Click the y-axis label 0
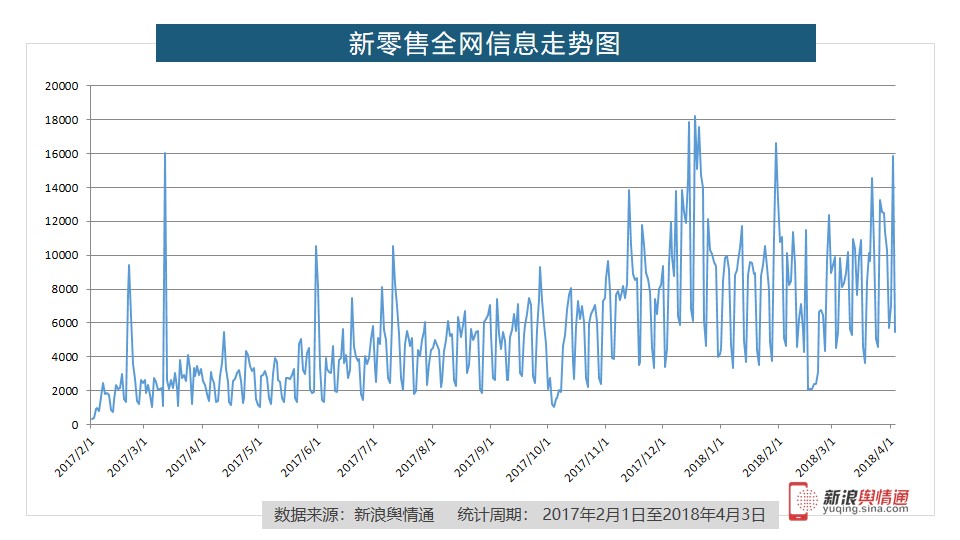 [75, 425]
